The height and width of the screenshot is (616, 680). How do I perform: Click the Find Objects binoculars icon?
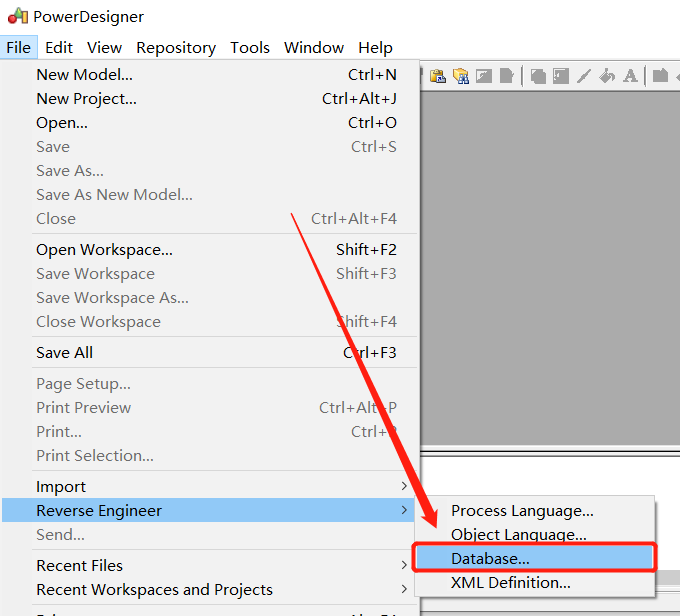click(x=461, y=76)
